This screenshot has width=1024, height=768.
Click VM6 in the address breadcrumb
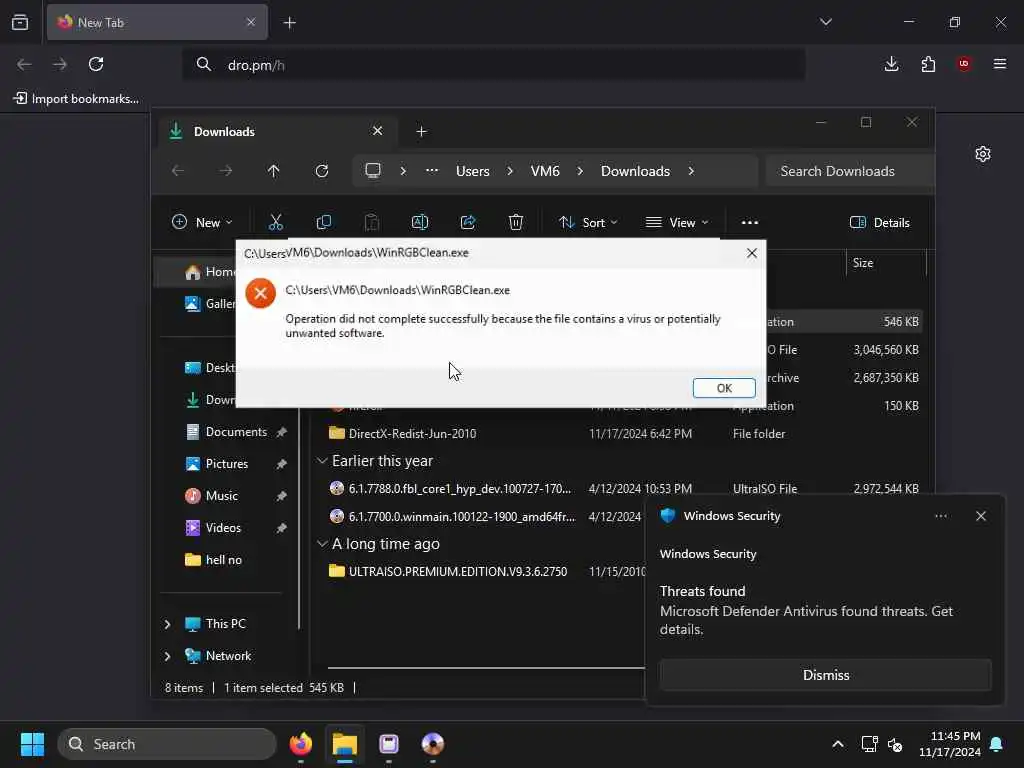(545, 171)
